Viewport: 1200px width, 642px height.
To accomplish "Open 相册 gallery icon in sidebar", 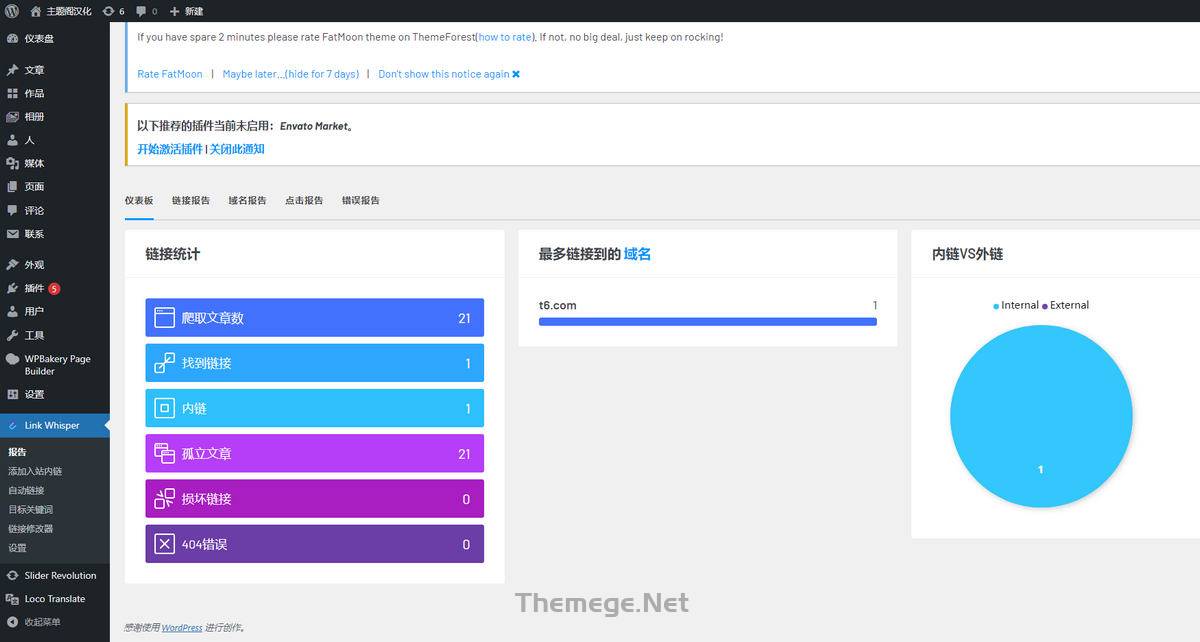I will [12, 117].
